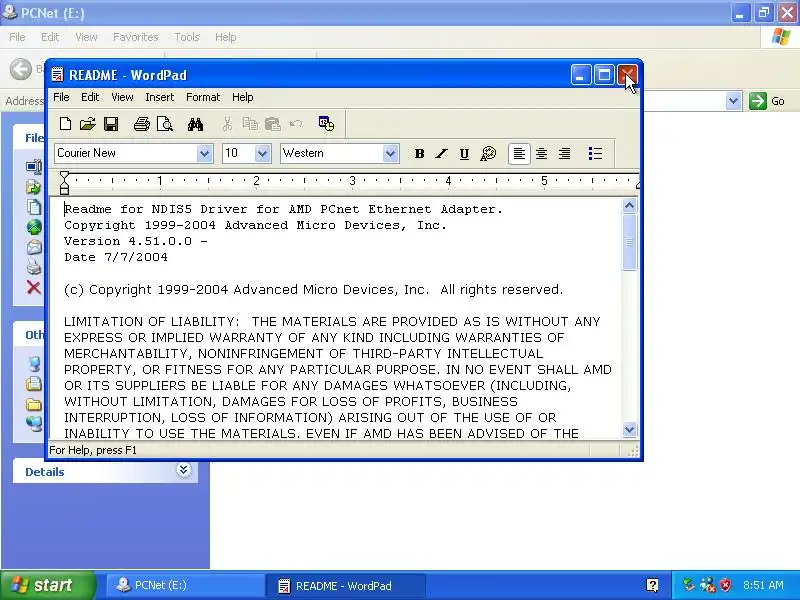Open Print Preview from the toolbar

(165, 124)
